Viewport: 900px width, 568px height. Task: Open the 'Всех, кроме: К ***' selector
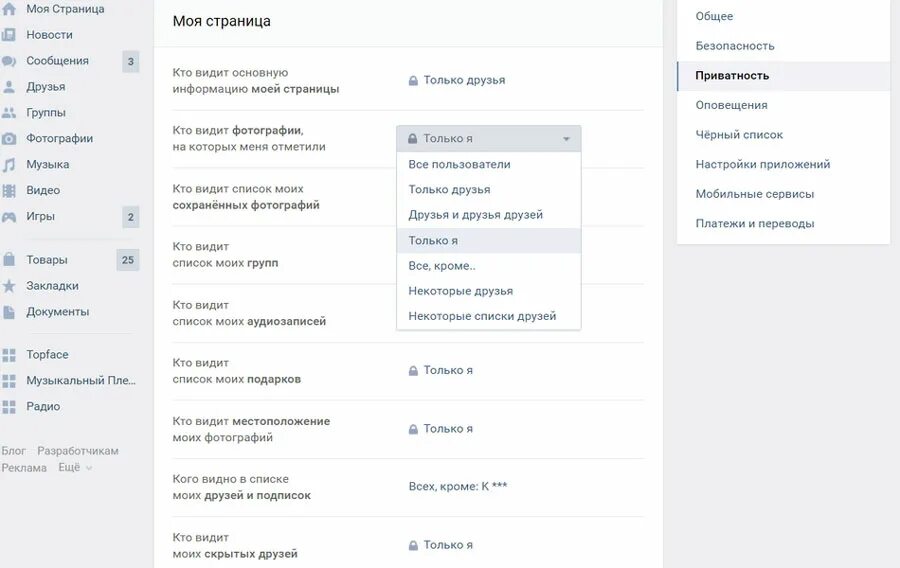click(x=458, y=487)
